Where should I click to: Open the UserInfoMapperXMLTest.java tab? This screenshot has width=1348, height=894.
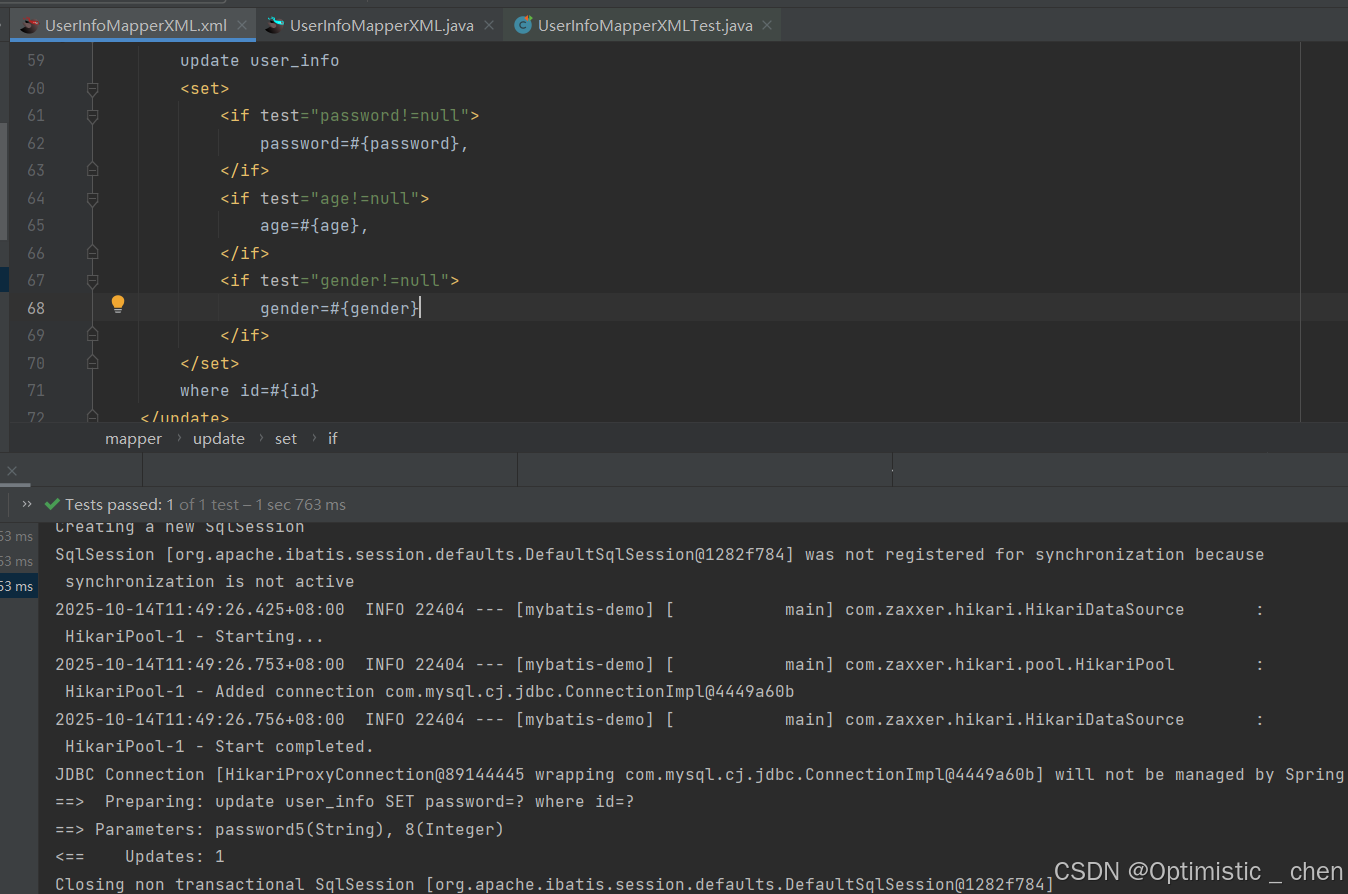click(645, 25)
